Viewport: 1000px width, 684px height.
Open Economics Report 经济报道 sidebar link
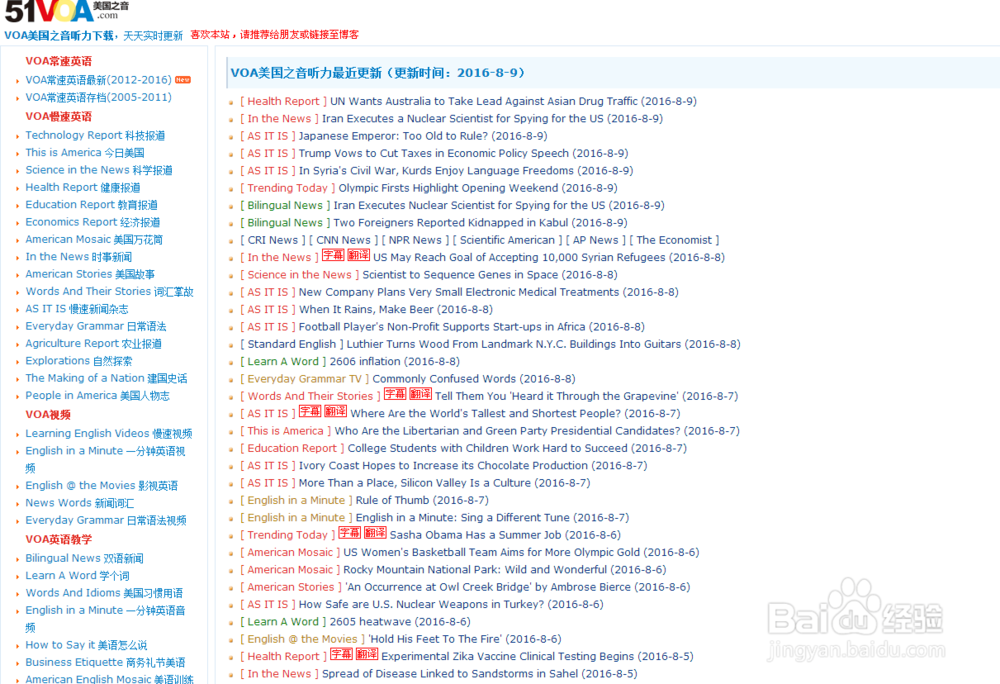[92, 222]
